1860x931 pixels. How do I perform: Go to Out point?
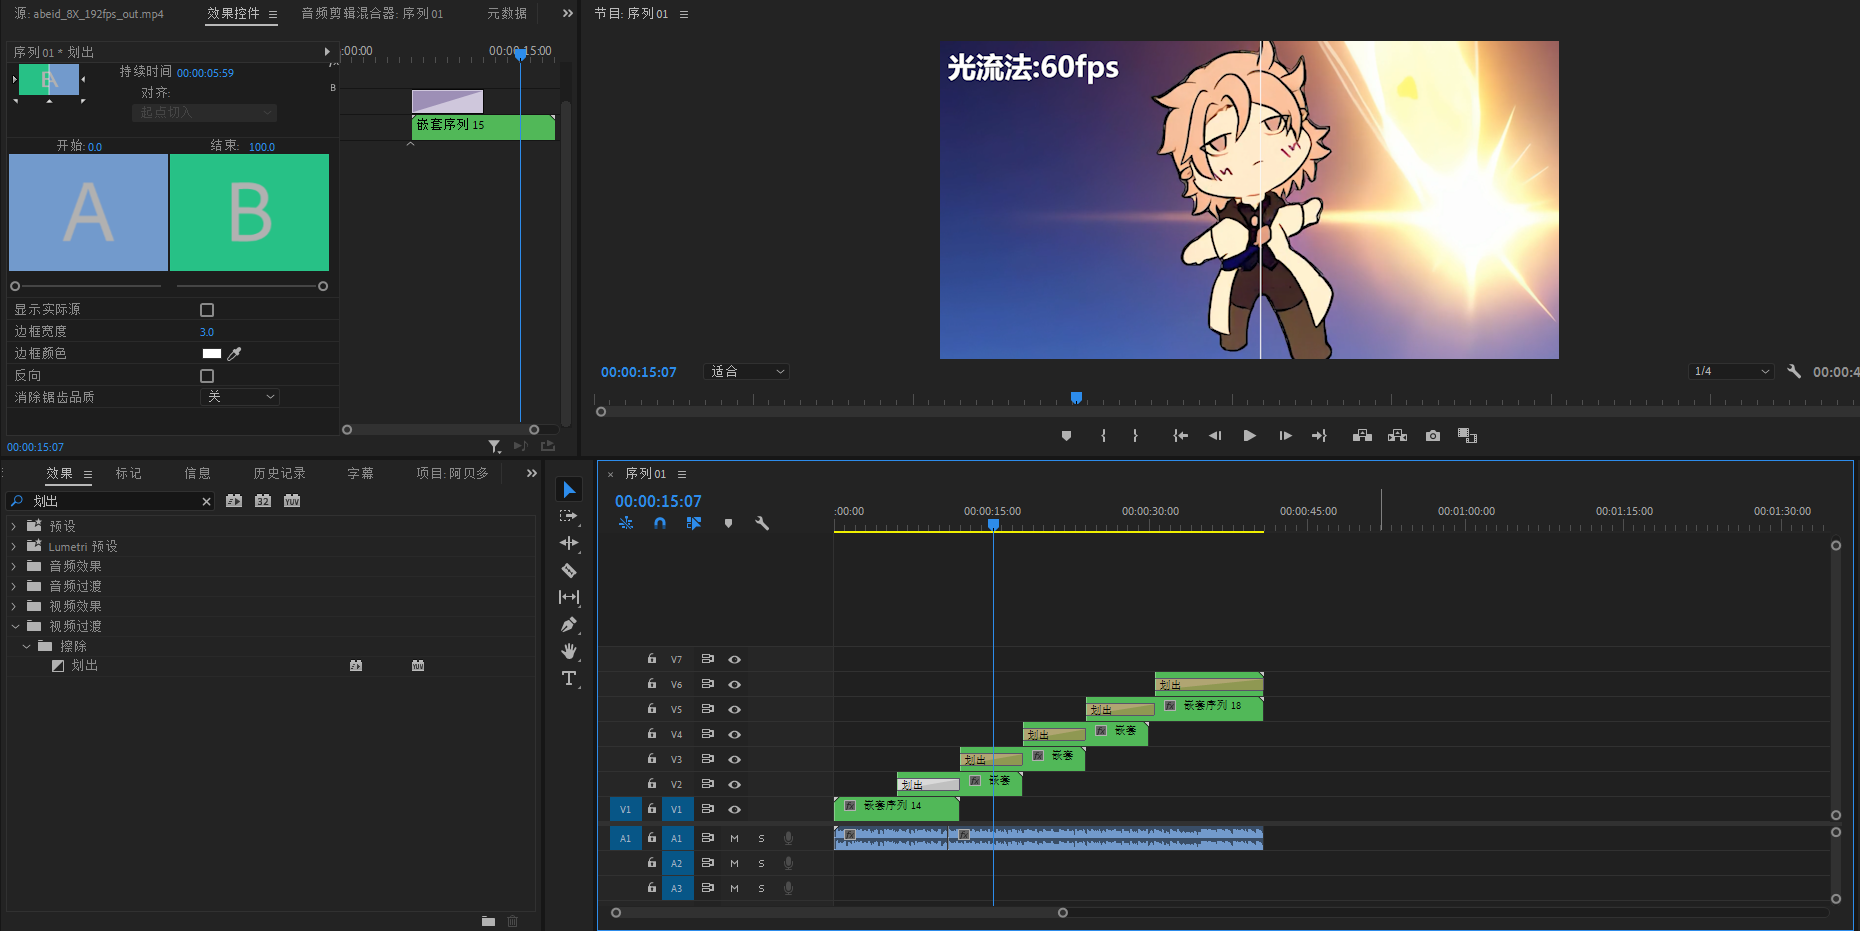point(1319,436)
